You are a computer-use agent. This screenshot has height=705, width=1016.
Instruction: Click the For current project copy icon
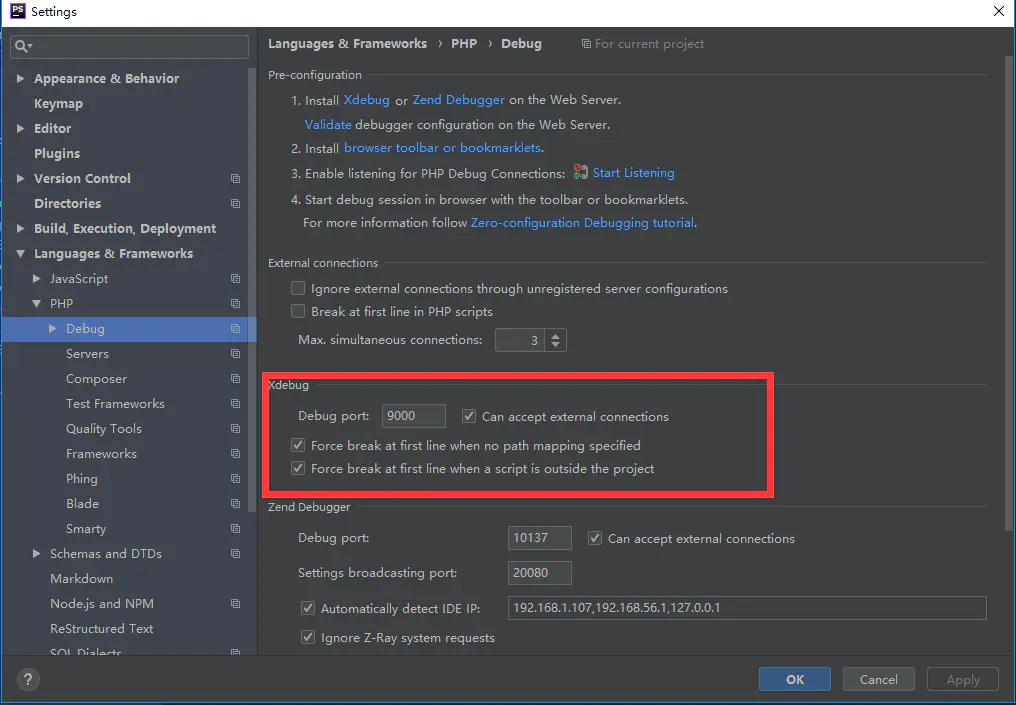click(586, 44)
